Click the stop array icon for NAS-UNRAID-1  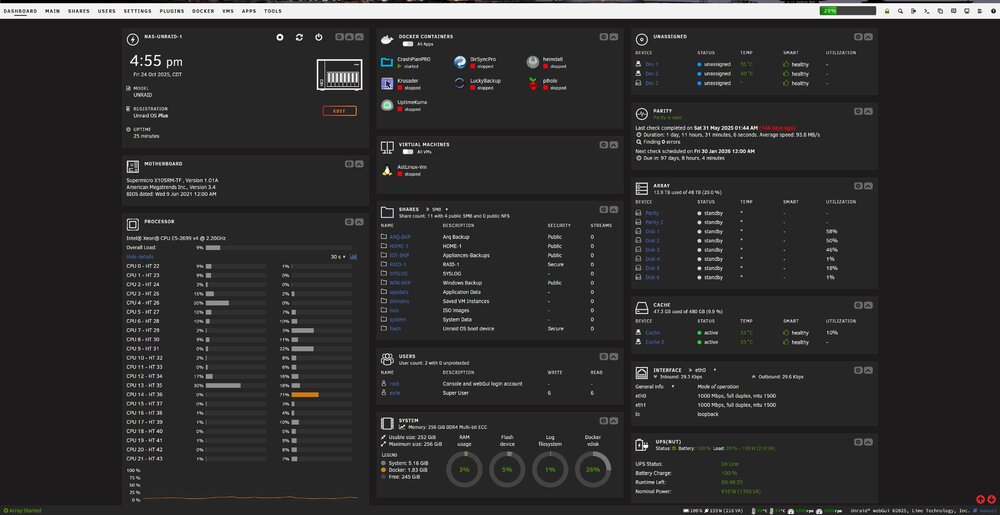click(x=279, y=38)
